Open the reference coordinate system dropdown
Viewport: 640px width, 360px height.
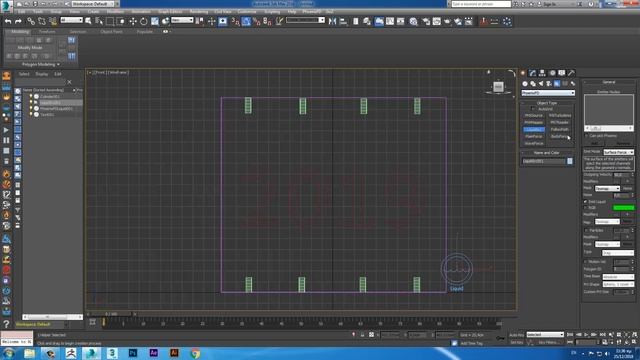pyautogui.click(x=182, y=20)
